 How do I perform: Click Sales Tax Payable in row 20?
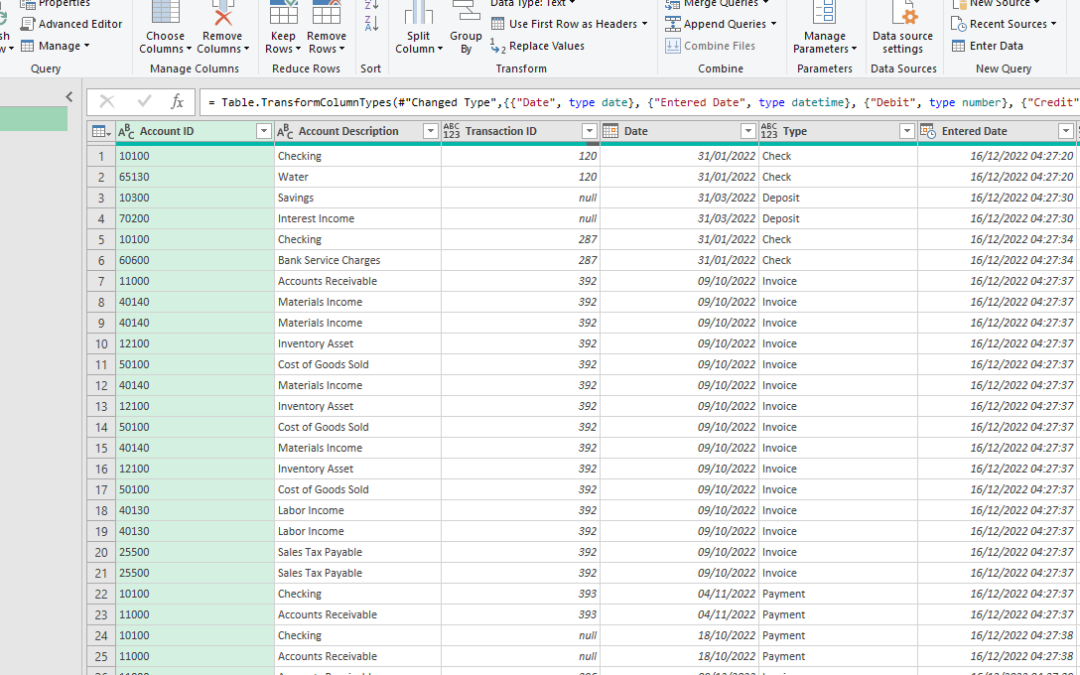coord(358,552)
